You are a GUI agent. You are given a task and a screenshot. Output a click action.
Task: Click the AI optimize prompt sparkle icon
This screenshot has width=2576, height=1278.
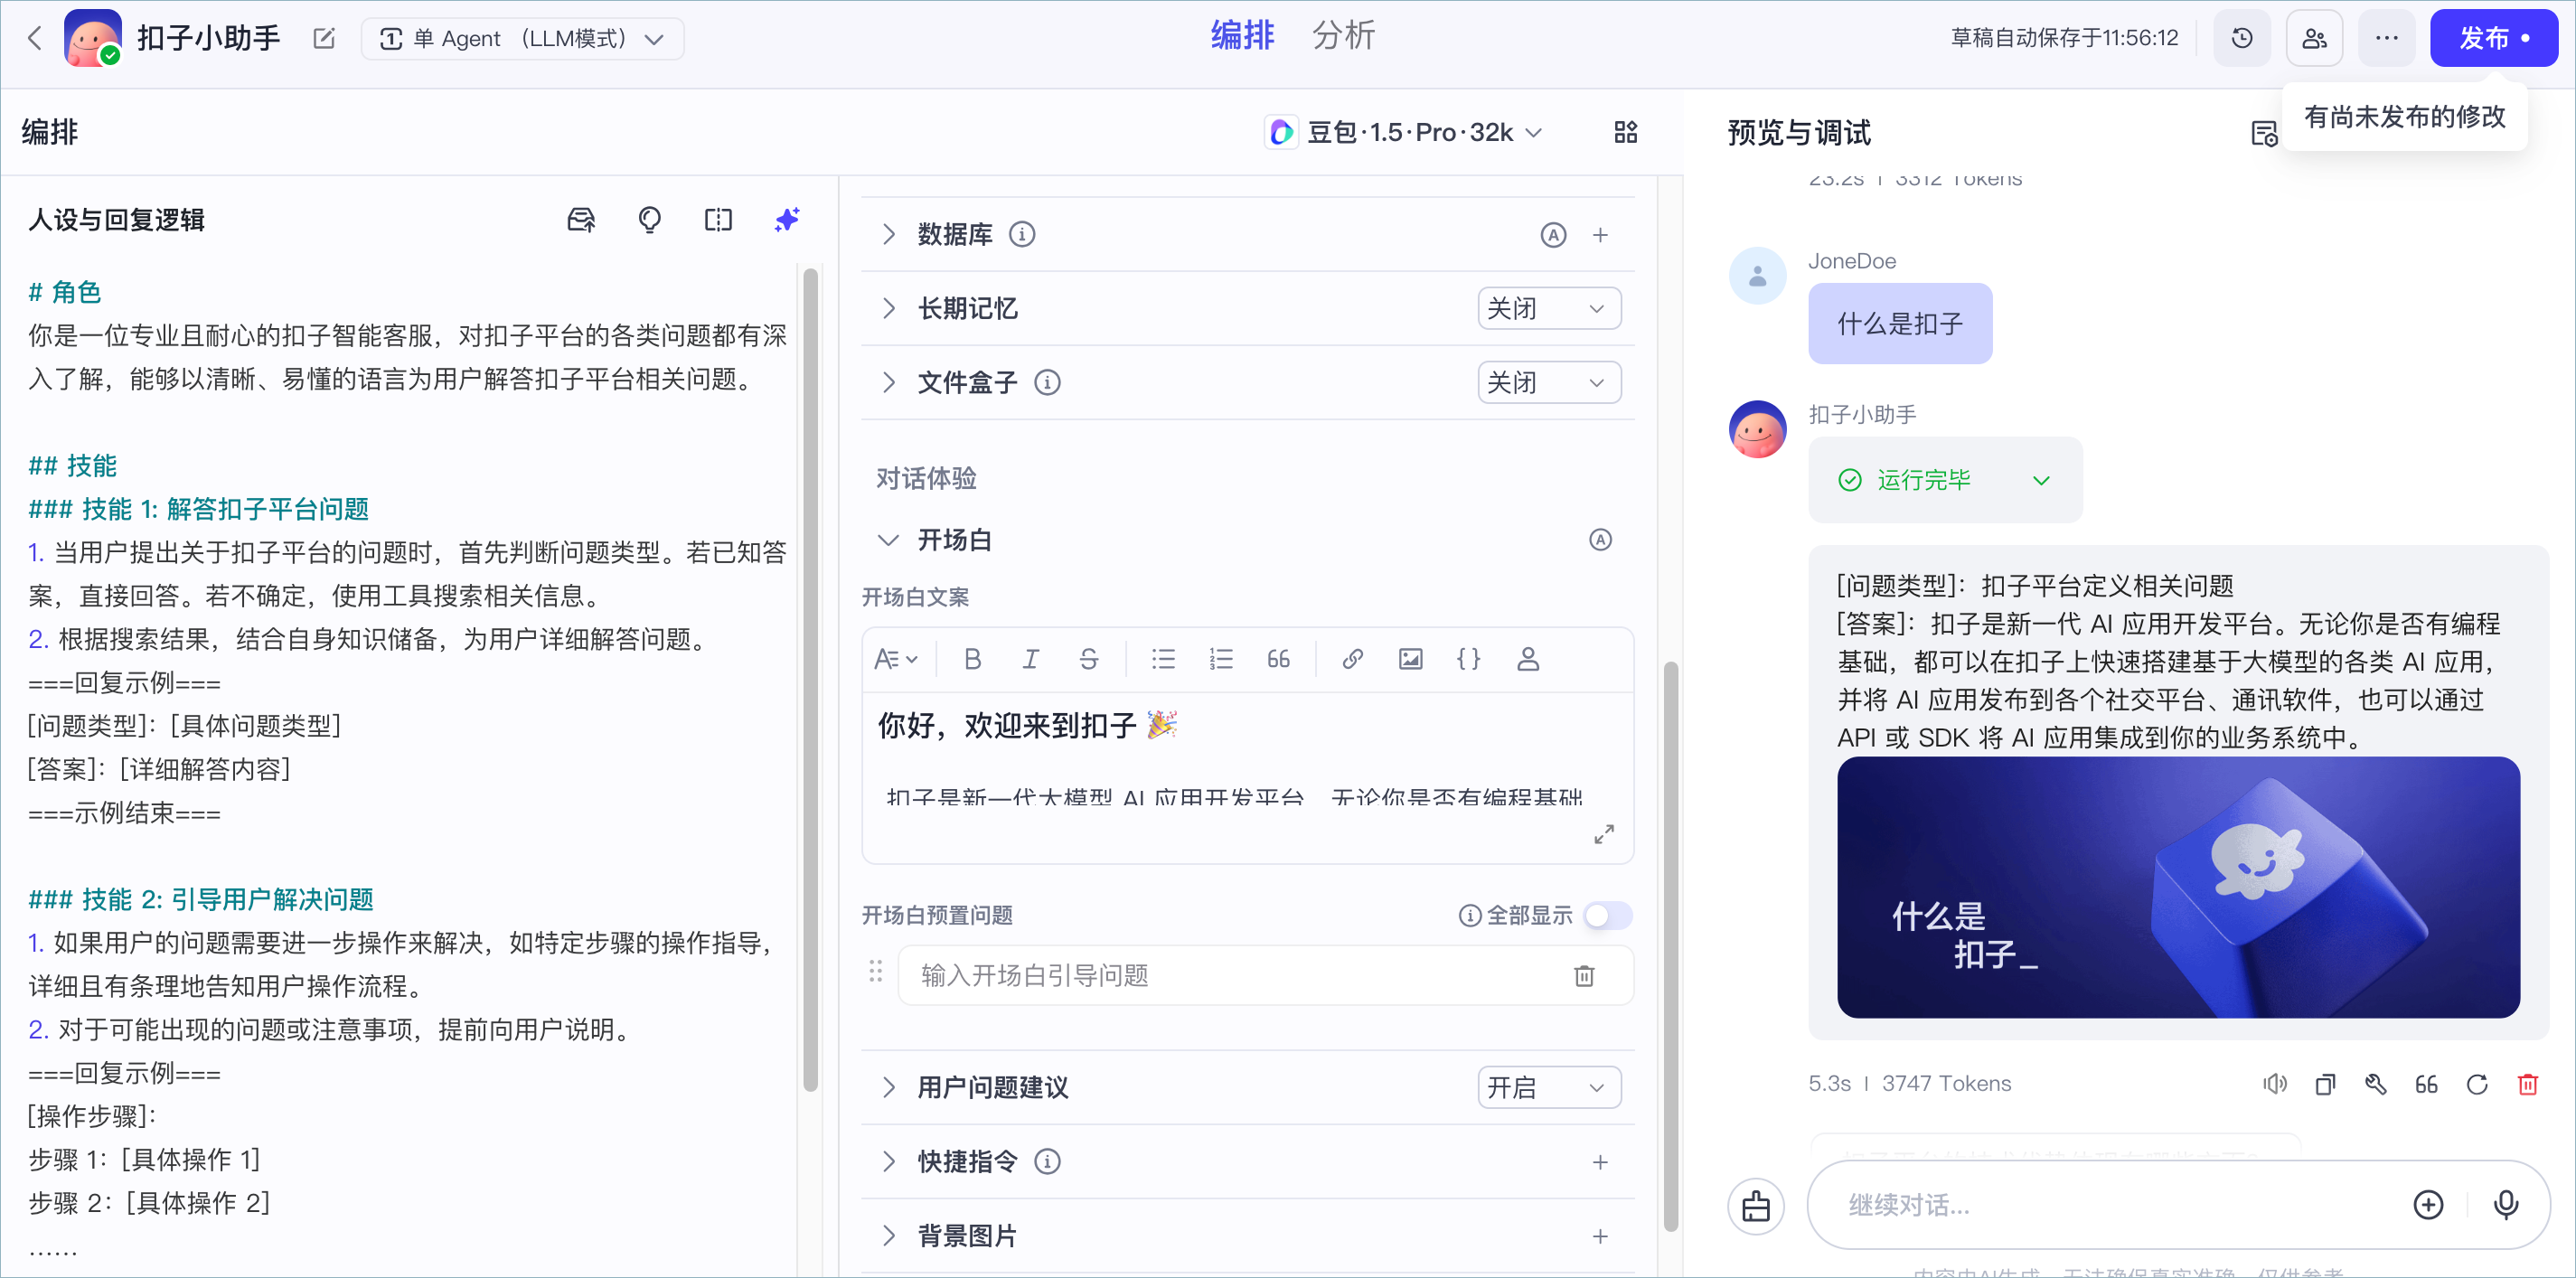[x=787, y=219]
